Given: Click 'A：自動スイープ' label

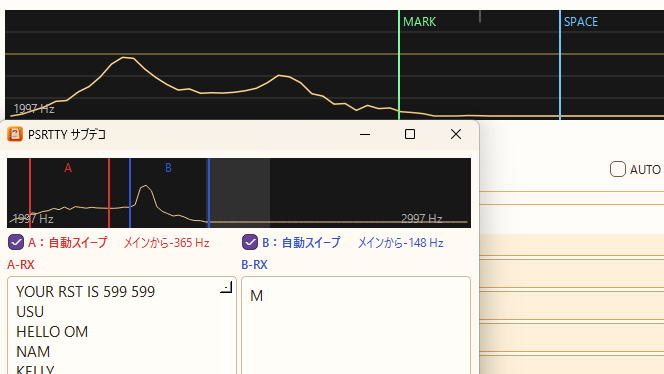Looking at the screenshot, I should (x=68, y=243).
